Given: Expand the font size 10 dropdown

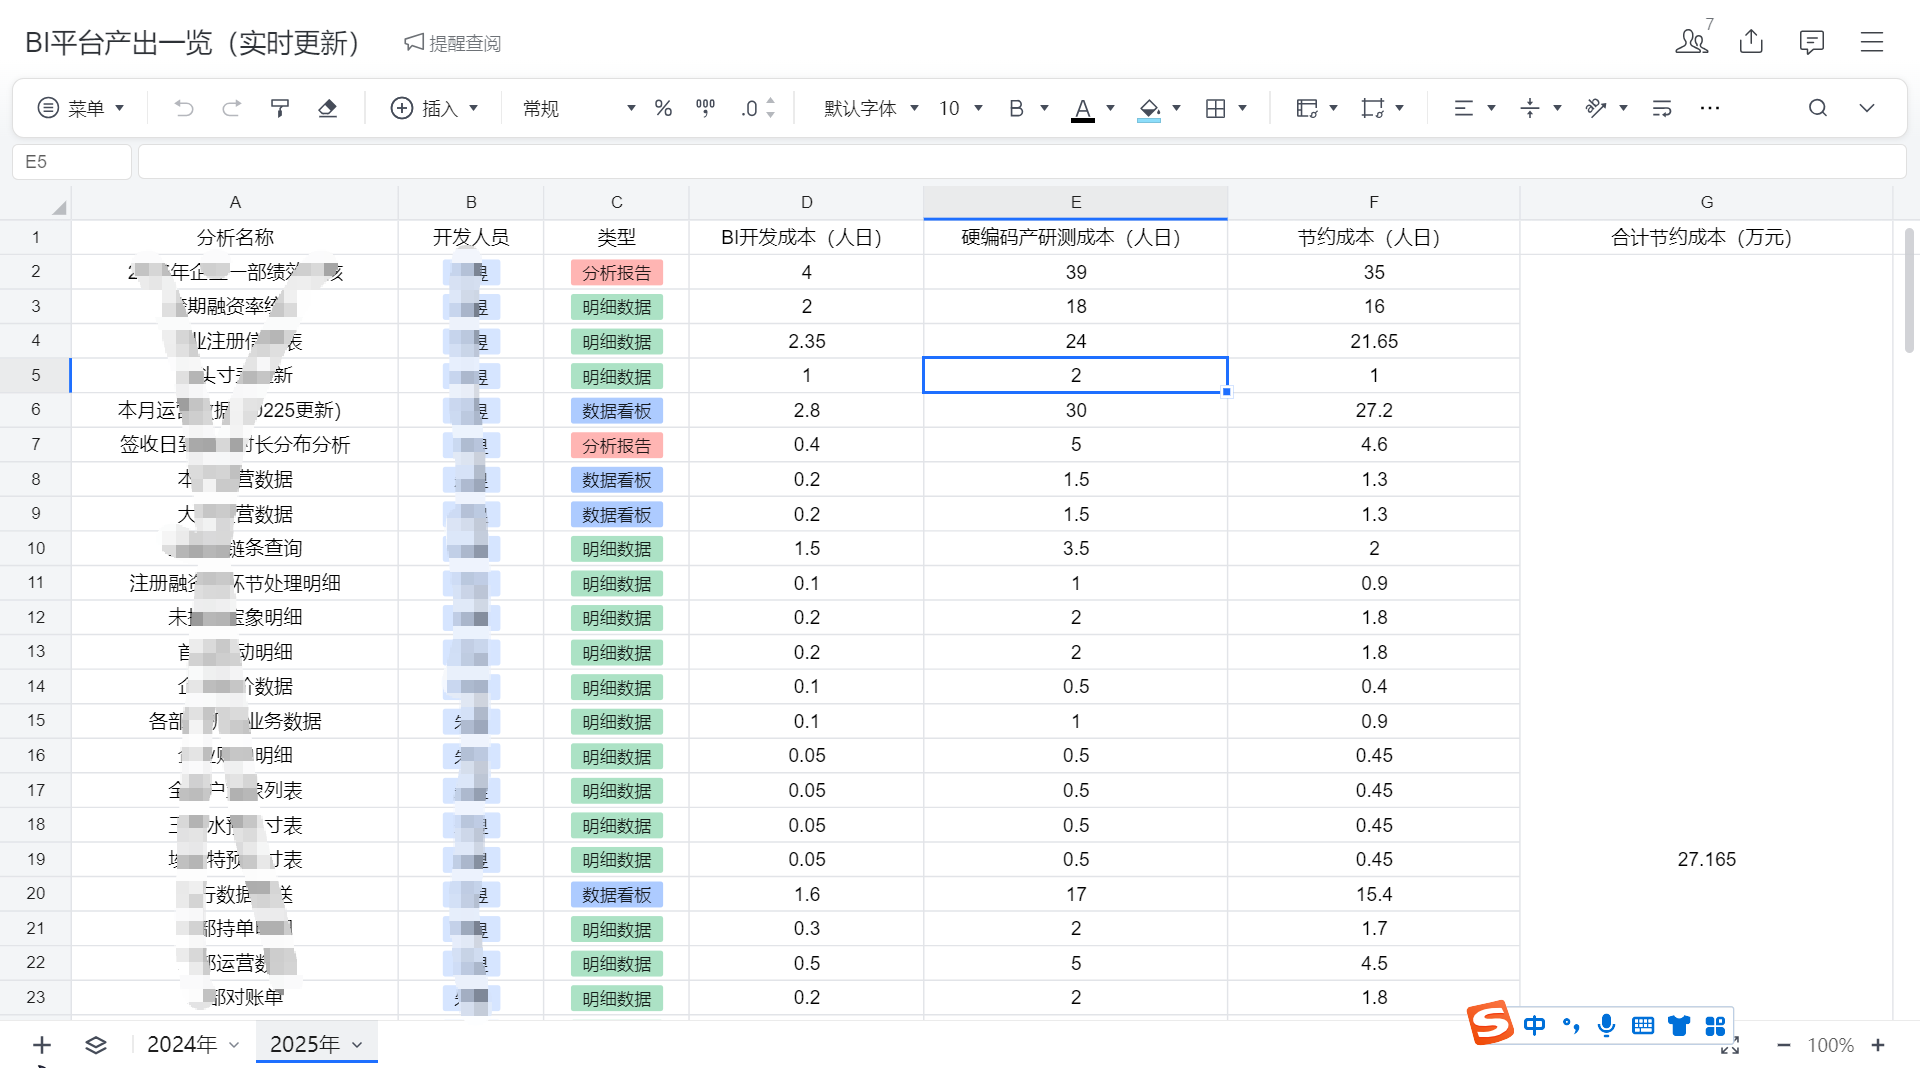Looking at the screenshot, I should (x=960, y=108).
